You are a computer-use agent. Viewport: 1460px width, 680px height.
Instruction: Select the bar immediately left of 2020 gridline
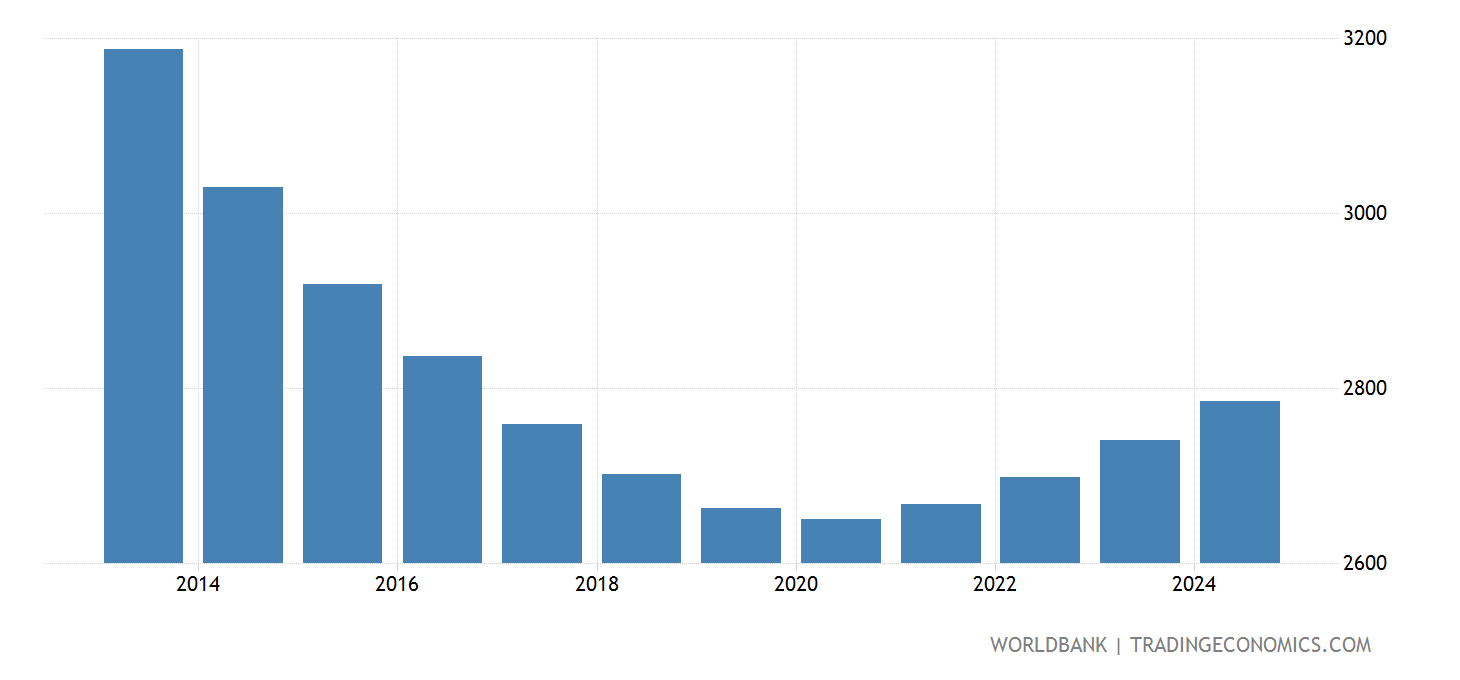pos(740,535)
